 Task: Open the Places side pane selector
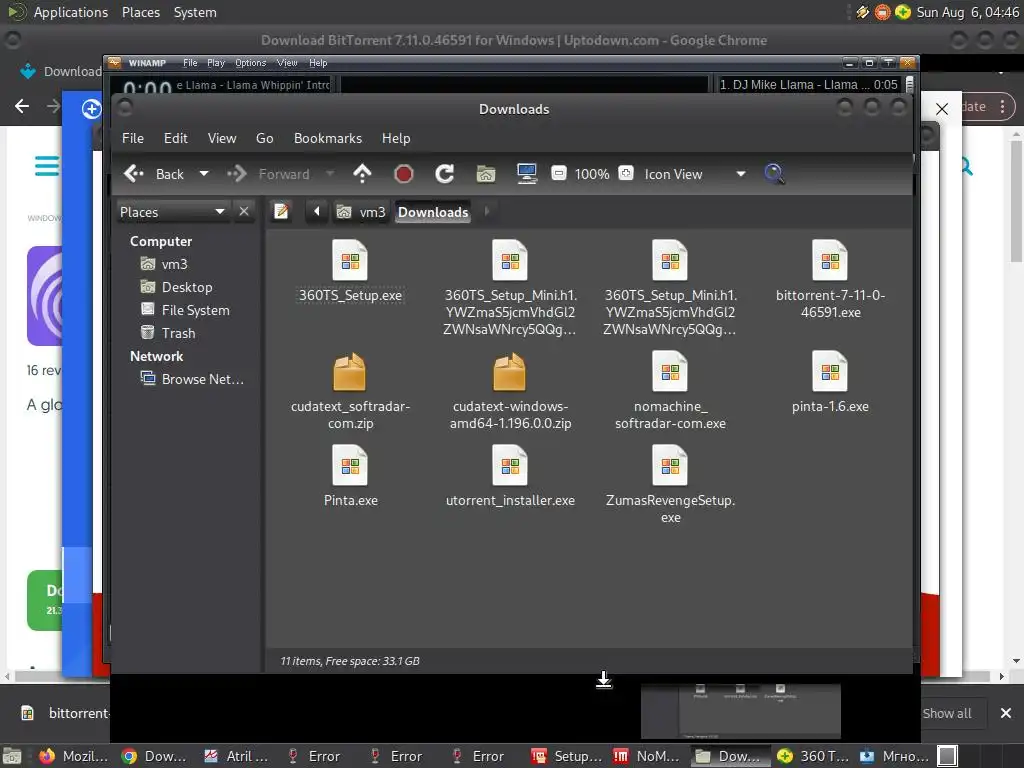(172, 212)
